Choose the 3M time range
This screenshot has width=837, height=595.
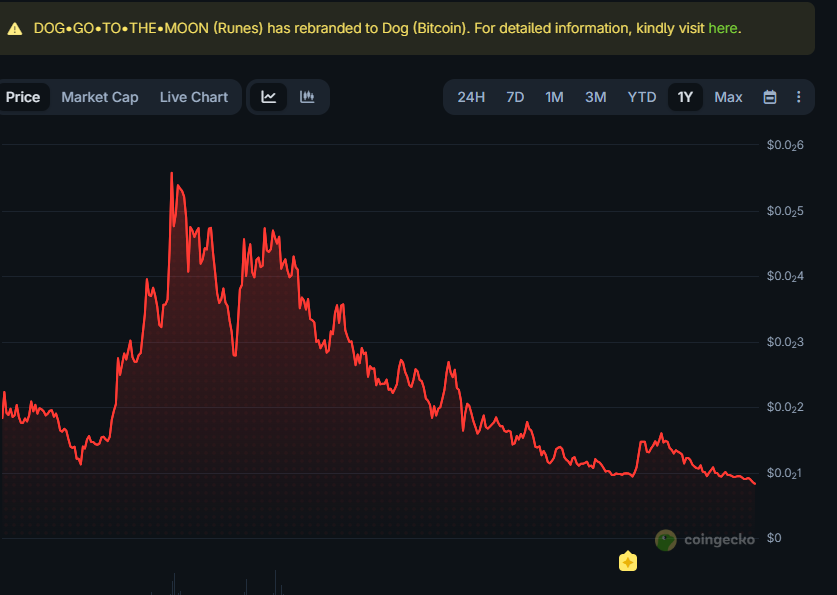pyautogui.click(x=596, y=97)
